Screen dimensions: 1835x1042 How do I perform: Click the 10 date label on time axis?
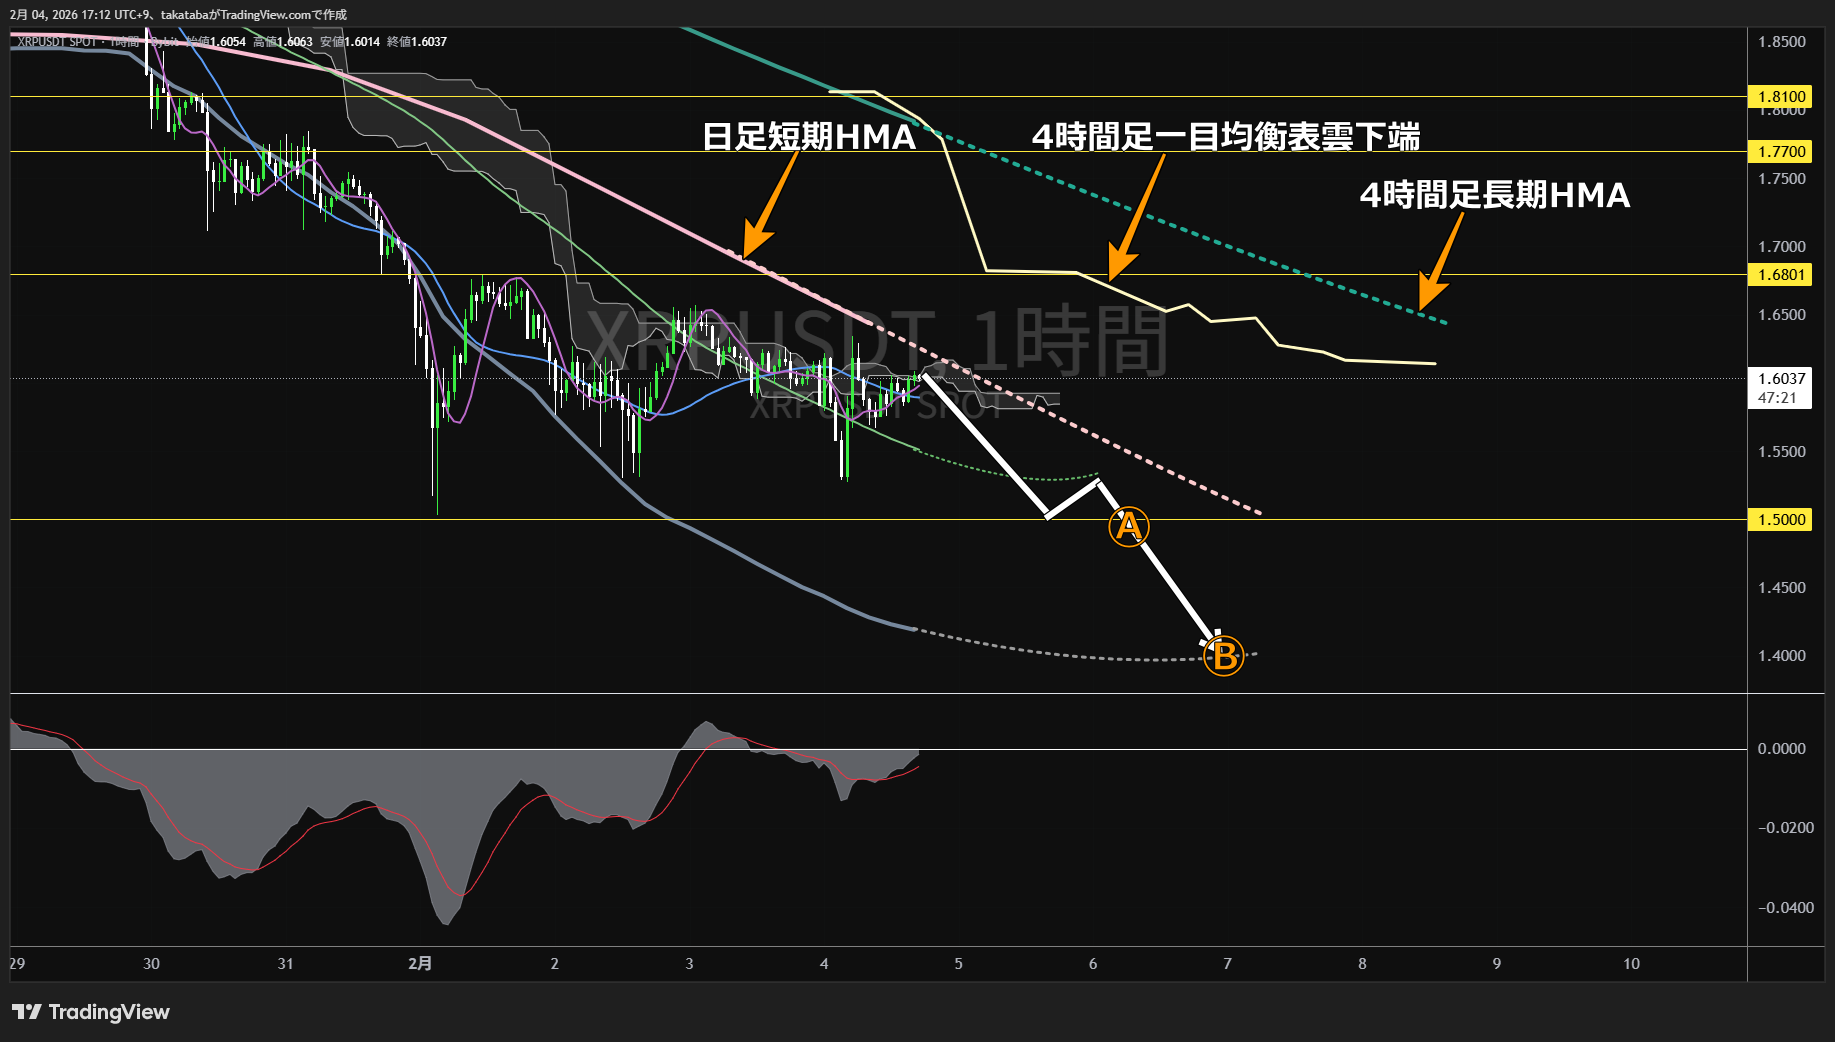1631,964
